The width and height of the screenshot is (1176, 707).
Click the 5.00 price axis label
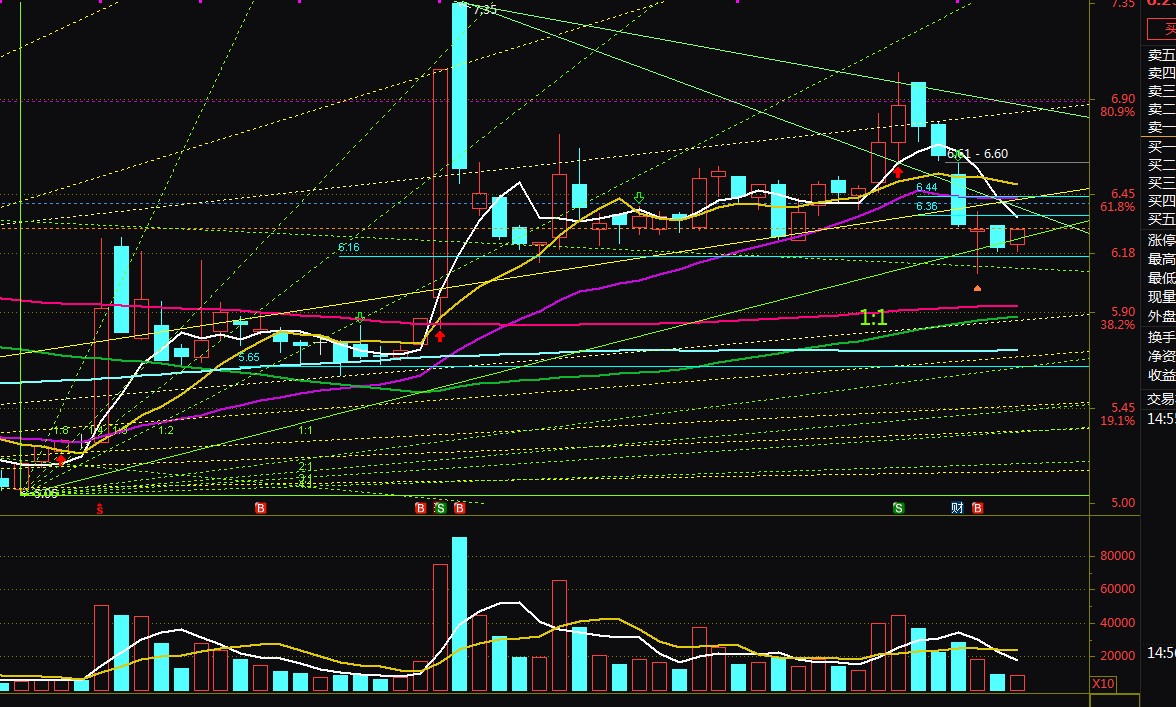click(x=1123, y=503)
